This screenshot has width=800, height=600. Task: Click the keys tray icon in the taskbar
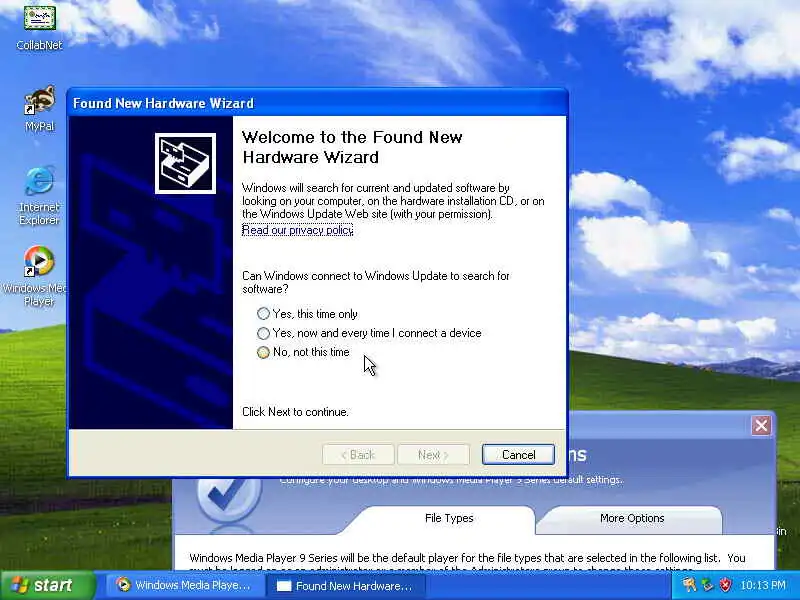689,585
